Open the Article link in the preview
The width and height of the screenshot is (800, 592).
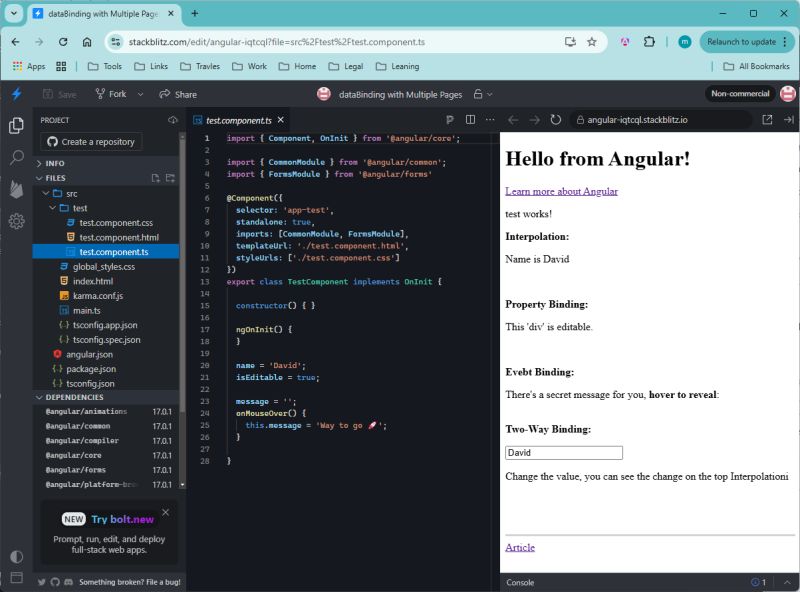coord(520,547)
